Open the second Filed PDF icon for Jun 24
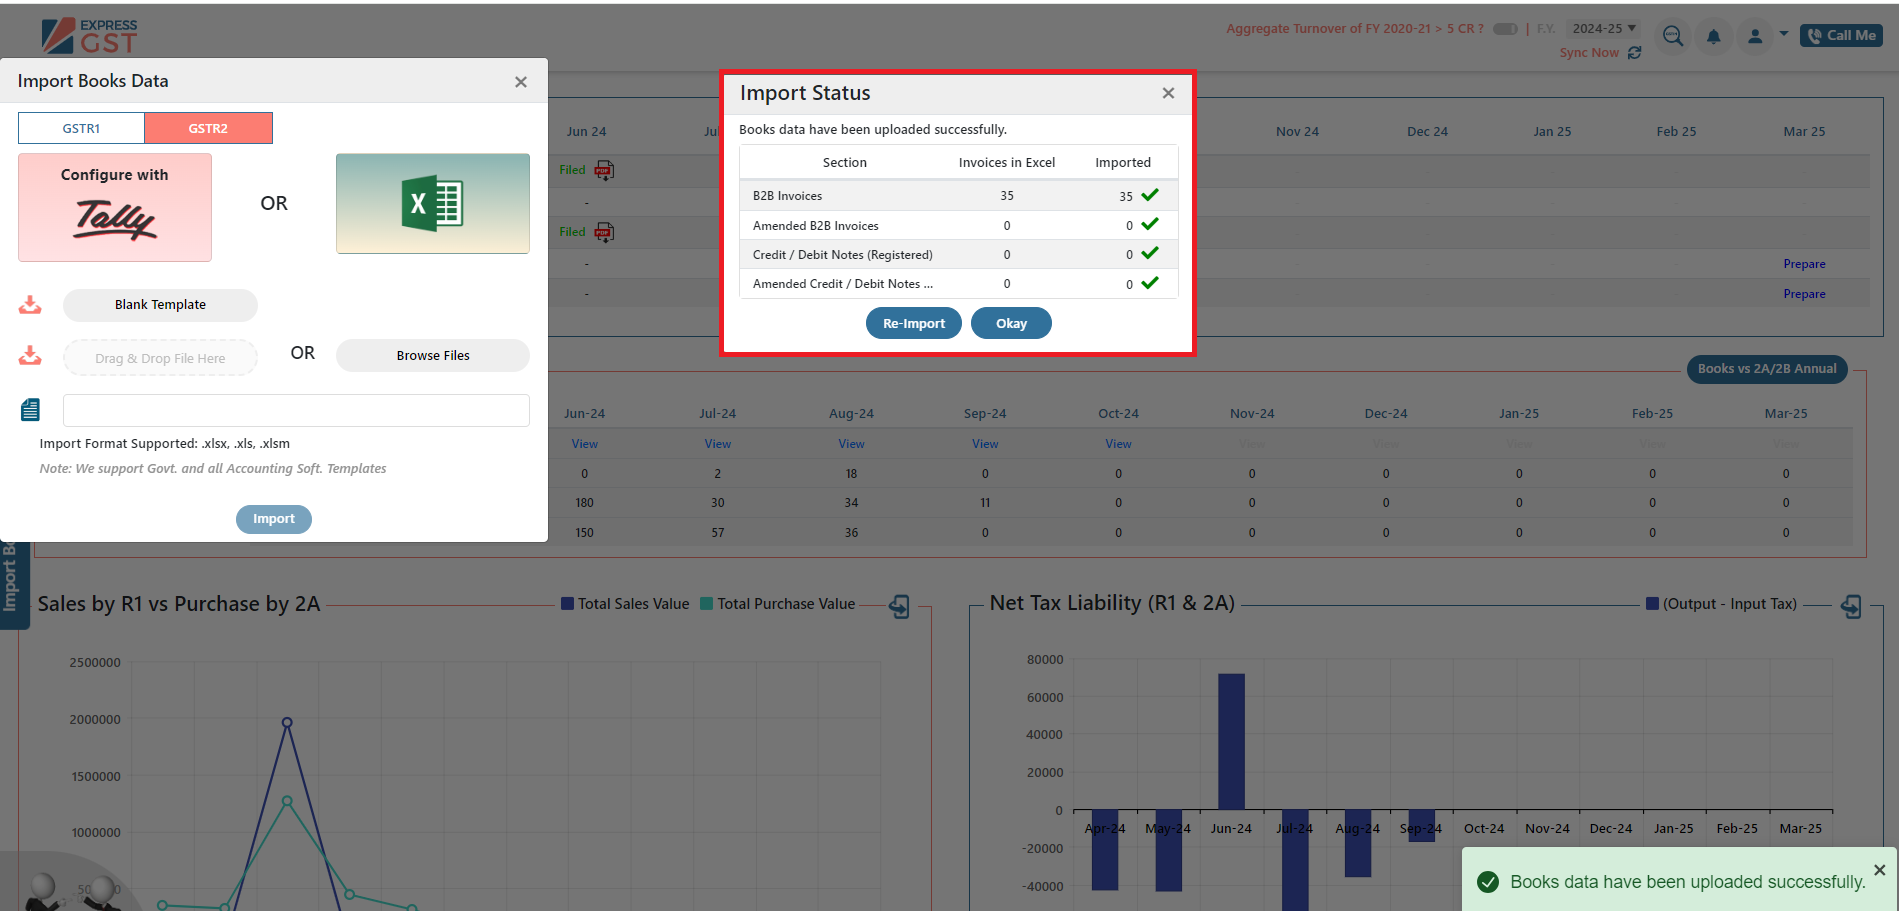Image resolution: width=1899 pixels, height=911 pixels. (x=604, y=232)
